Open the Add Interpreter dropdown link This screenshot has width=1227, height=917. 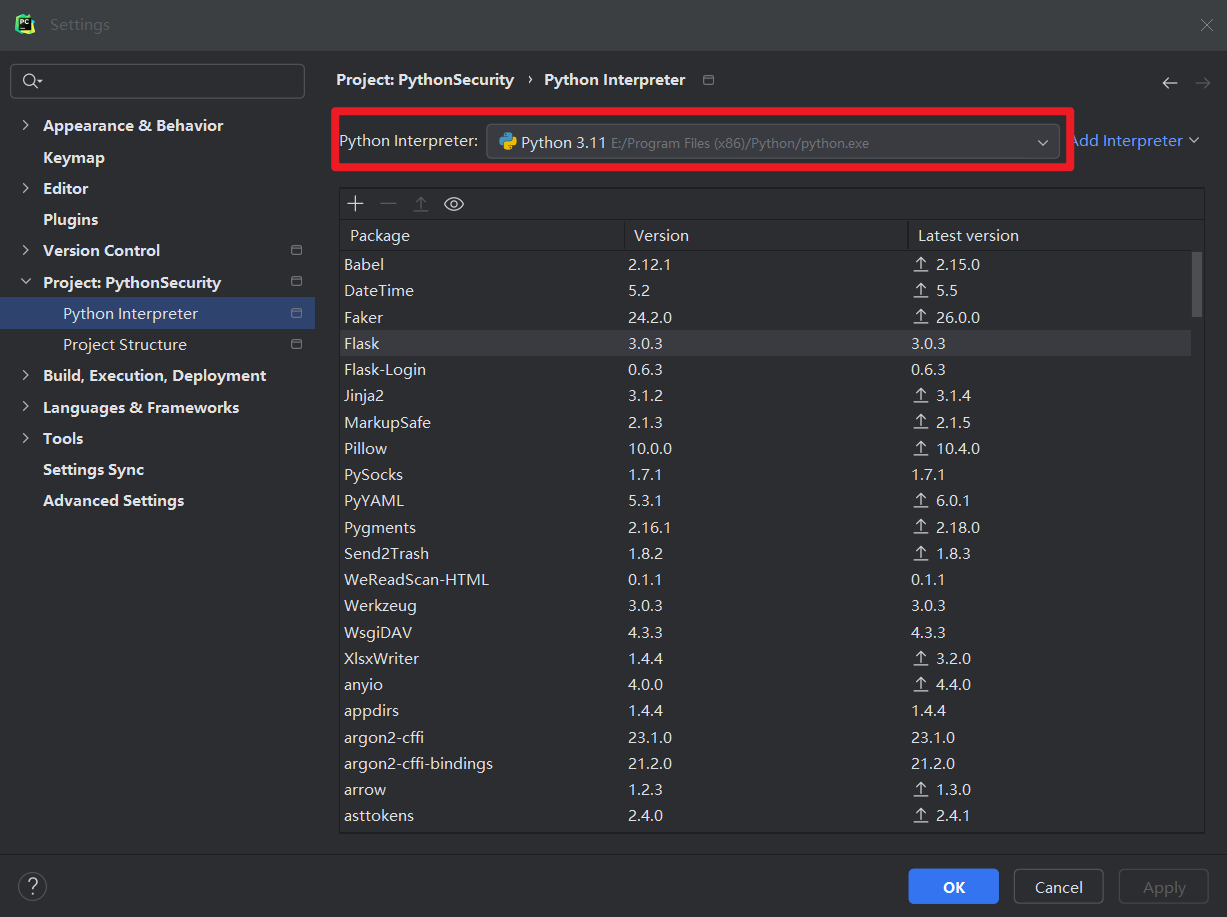pos(1134,141)
